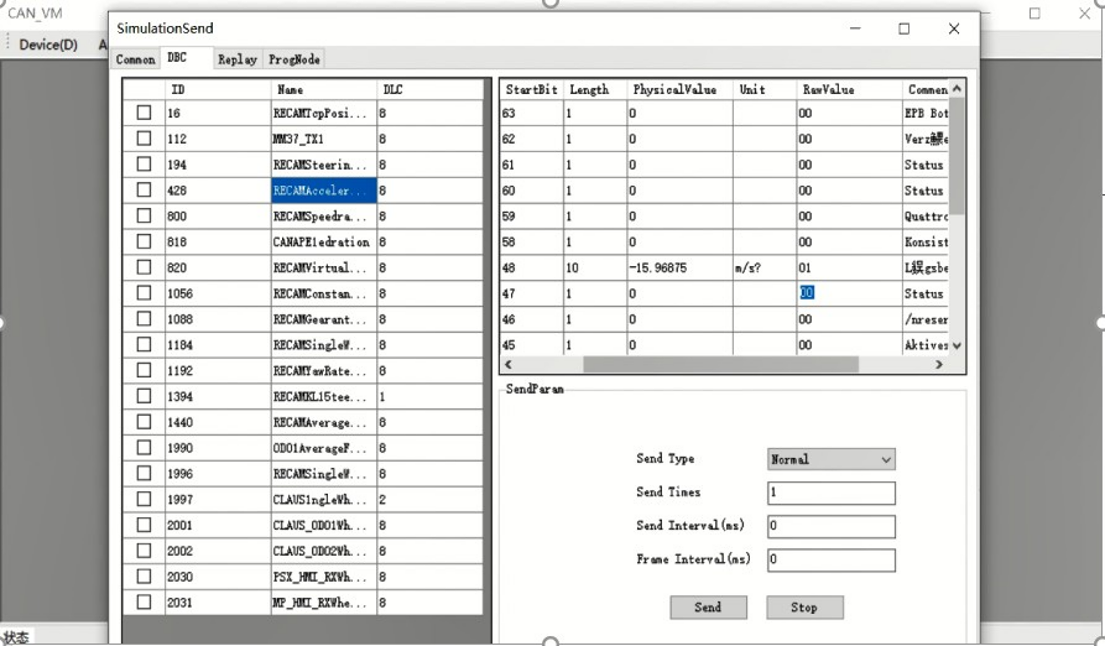This screenshot has height=646, width=1105.
Task: Select checkbox next to ID 2031
Action: coord(144,602)
